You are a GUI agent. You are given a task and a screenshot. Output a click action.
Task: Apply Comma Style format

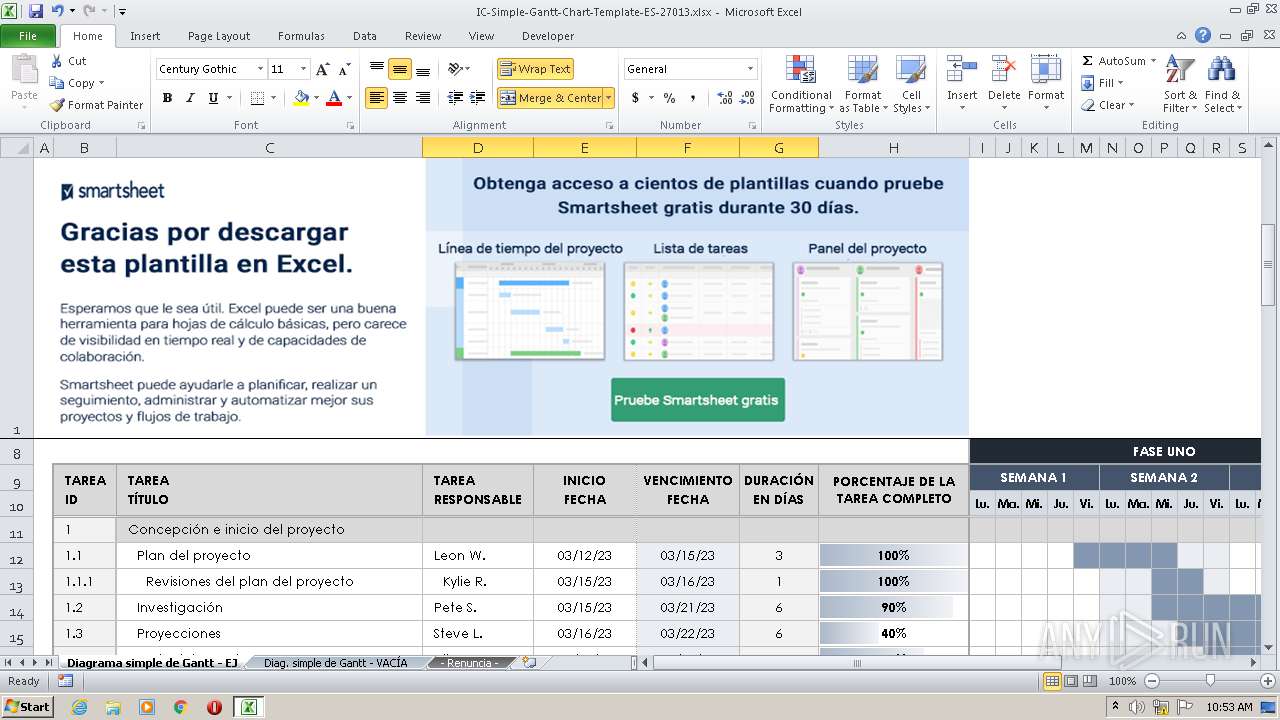click(x=693, y=98)
